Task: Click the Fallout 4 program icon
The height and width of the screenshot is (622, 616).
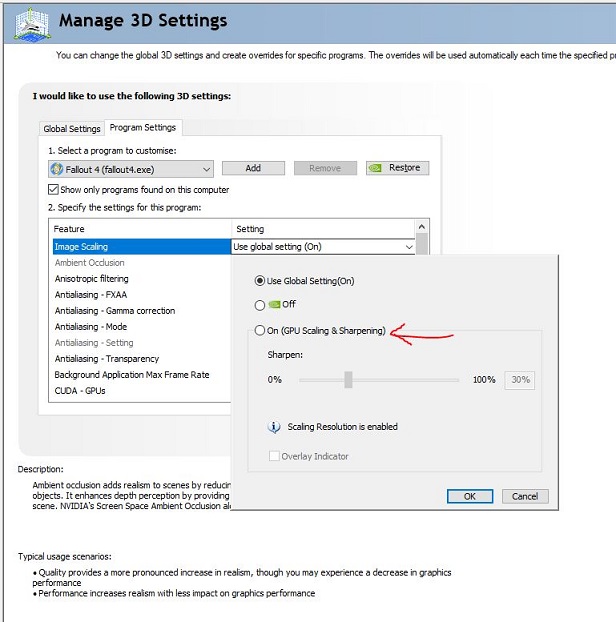Action: point(57,169)
